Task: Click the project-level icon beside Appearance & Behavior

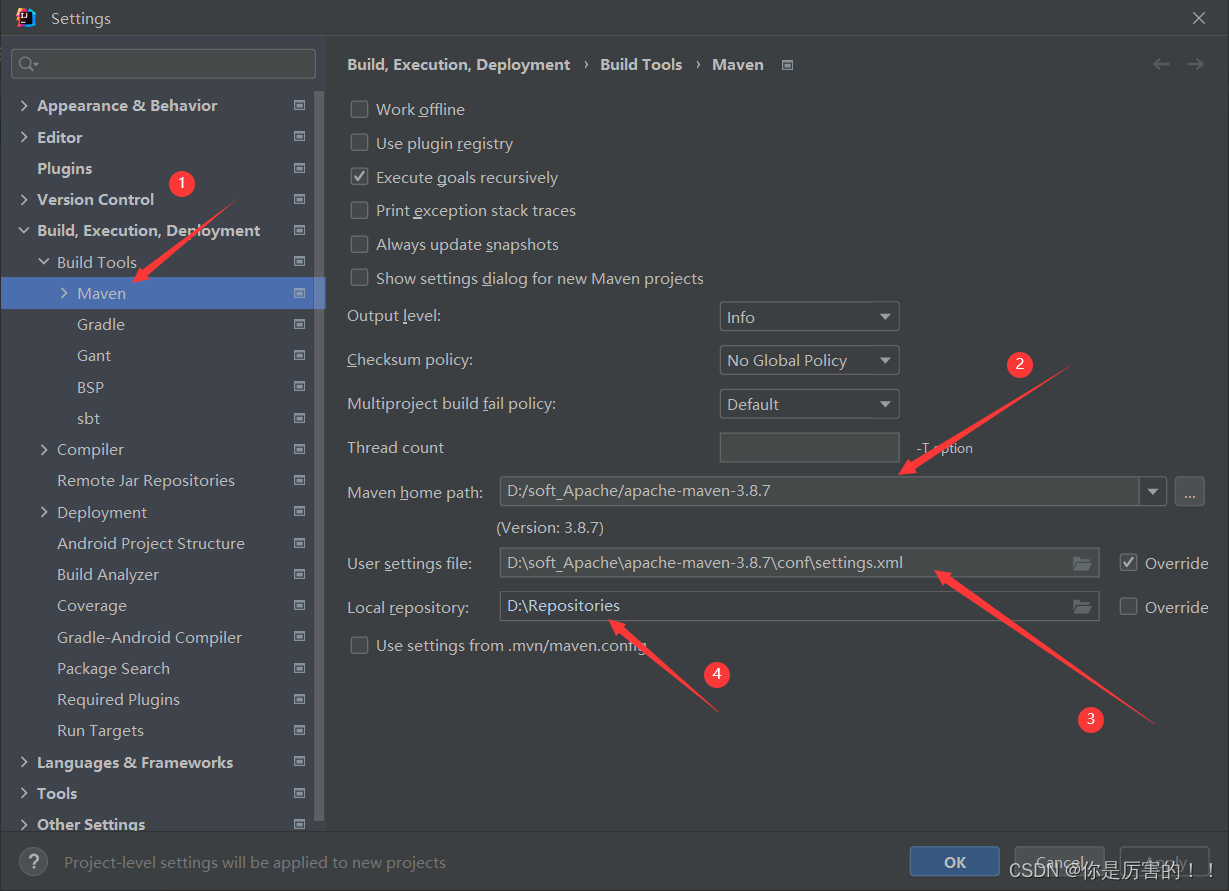Action: pos(299,105)
